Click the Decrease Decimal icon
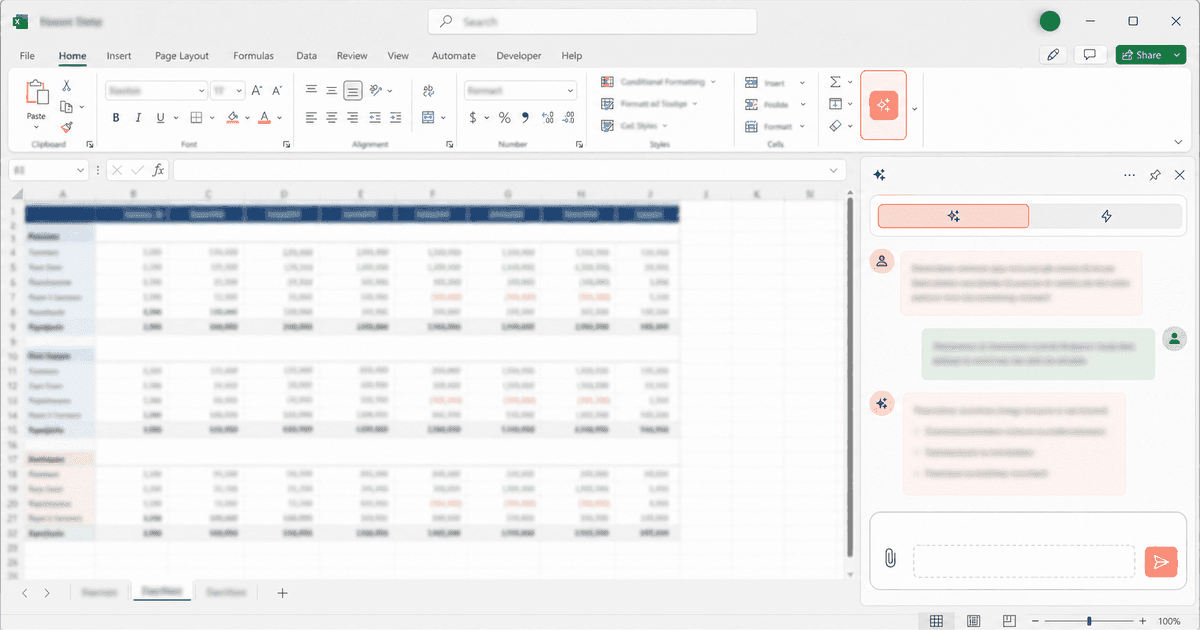 (x=569, y=118)
